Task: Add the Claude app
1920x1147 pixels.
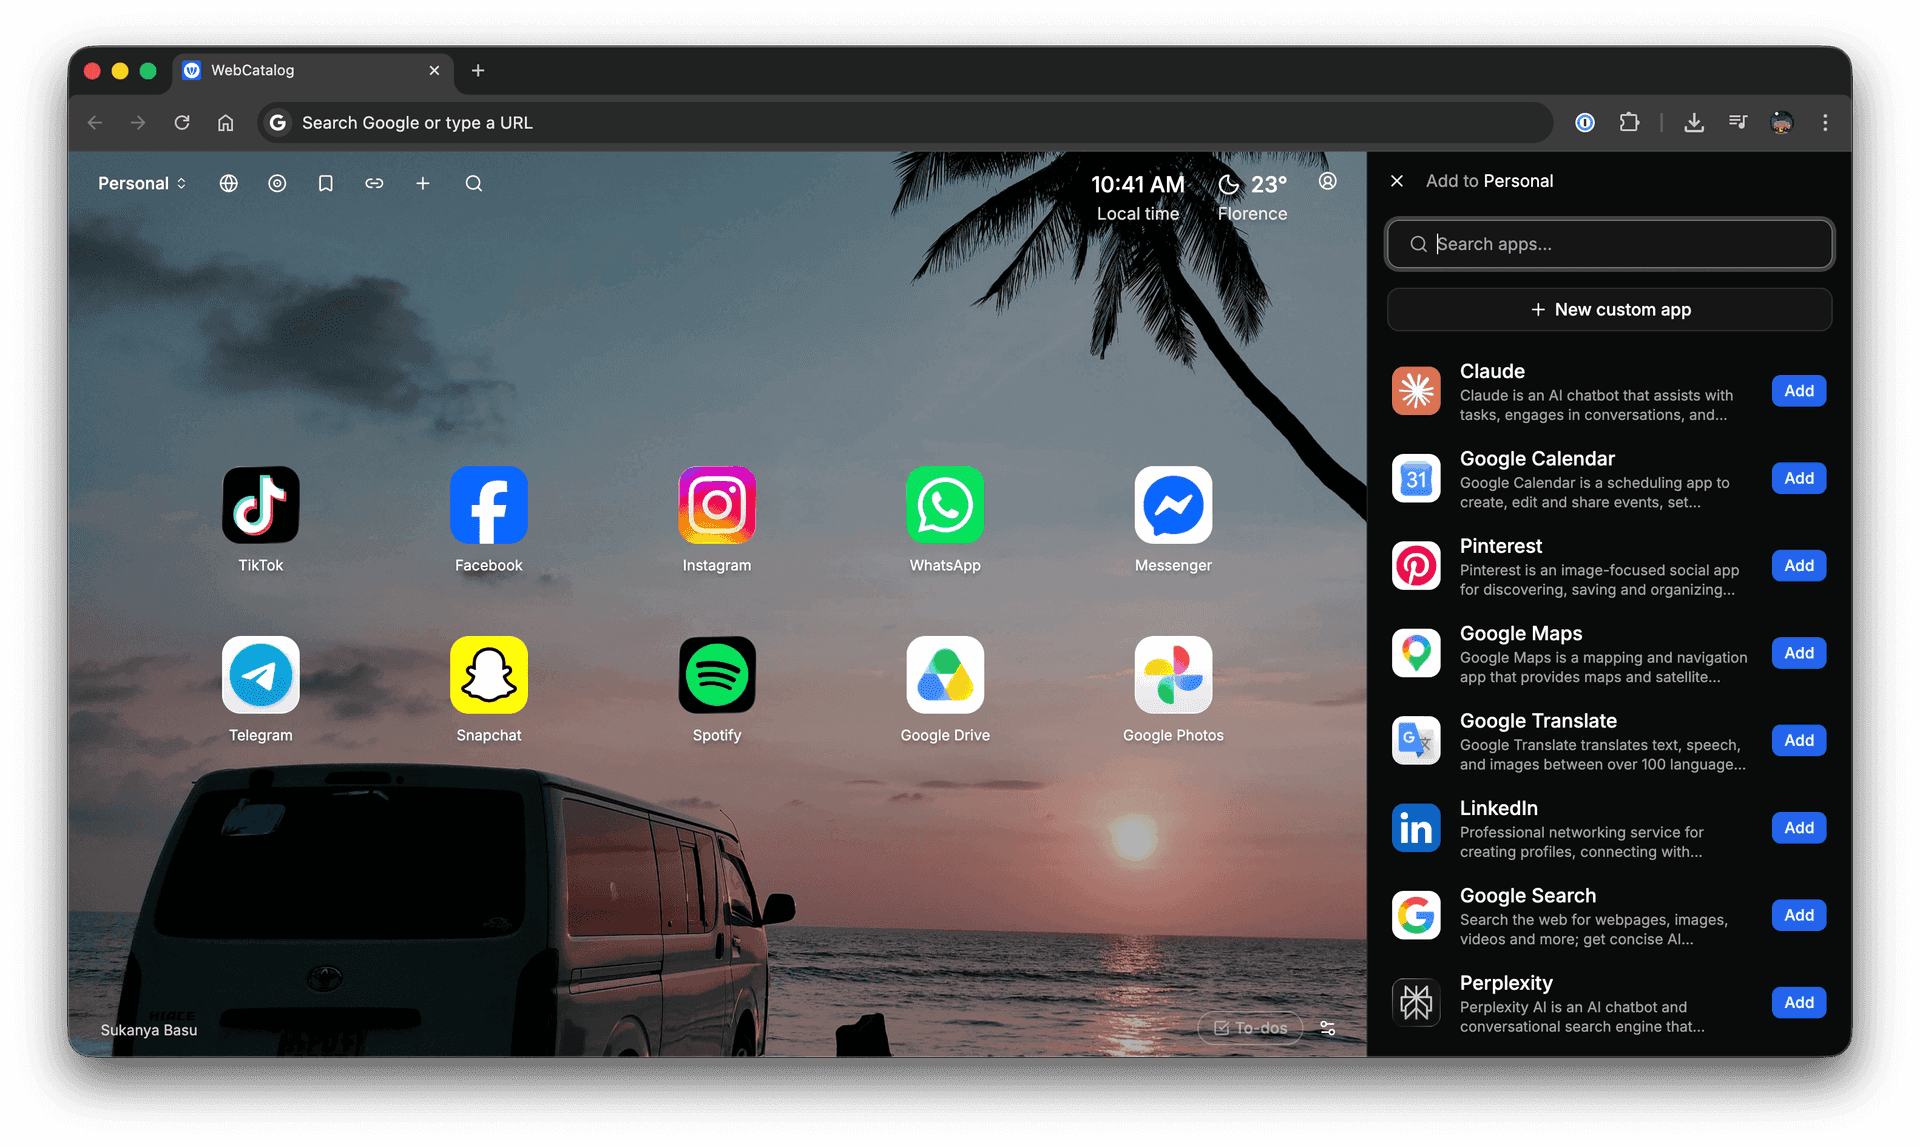Action: click(1798, 391)
